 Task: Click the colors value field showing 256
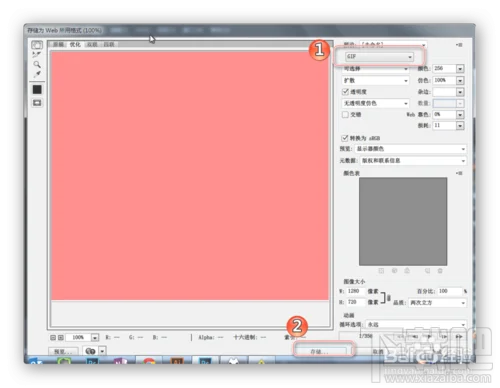444,69
